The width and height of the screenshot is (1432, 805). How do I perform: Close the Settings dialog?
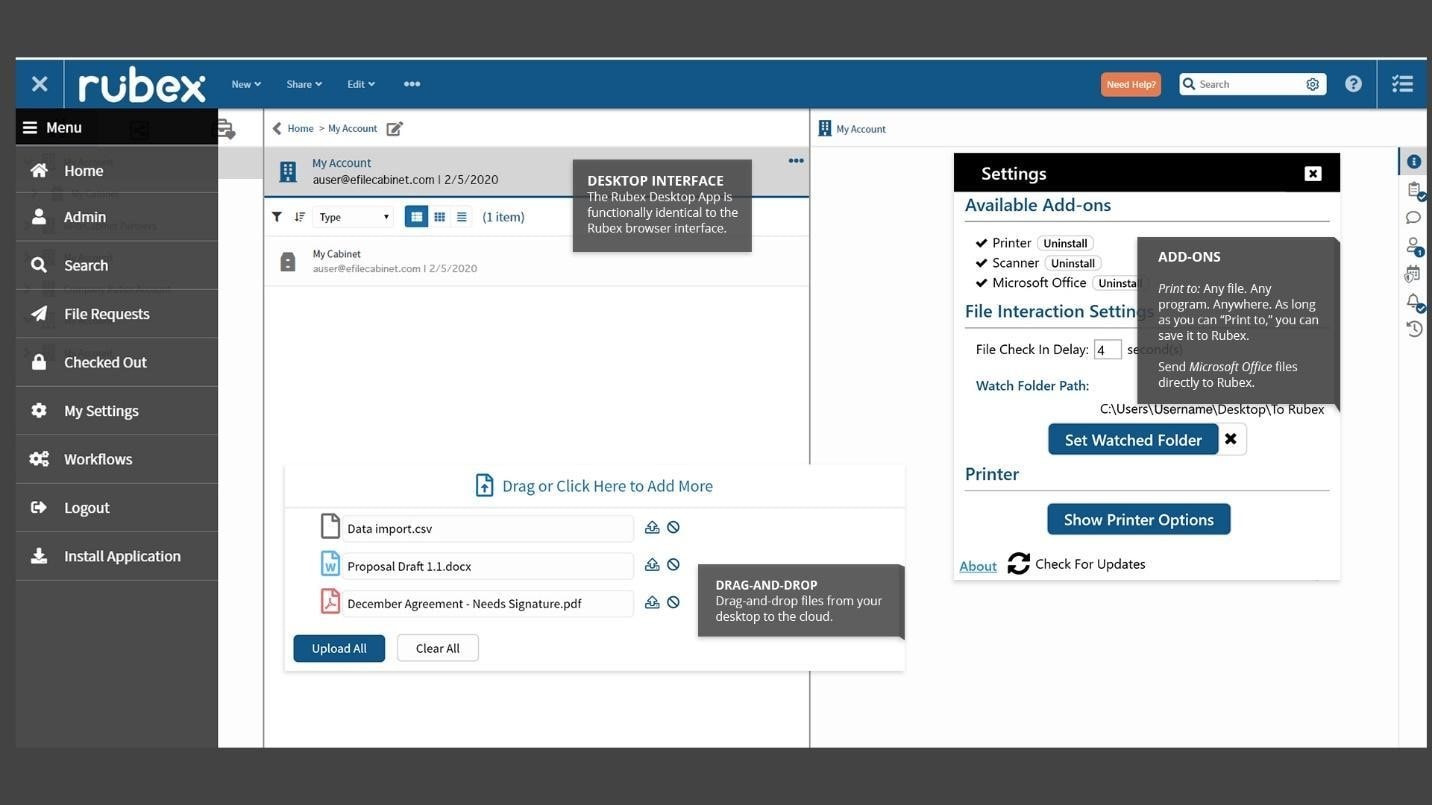[x=1313, y=173]
